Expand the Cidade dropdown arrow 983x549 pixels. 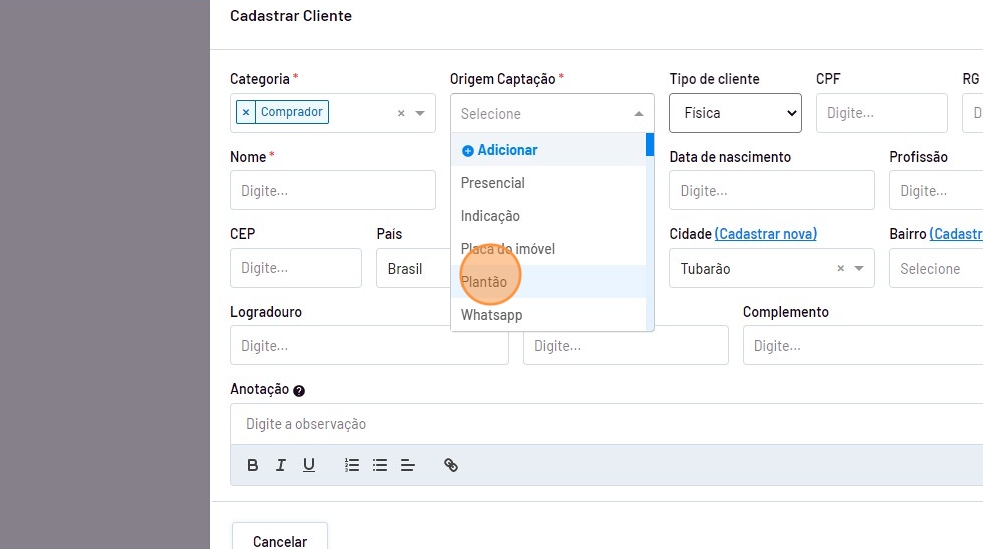pos(860,268)
